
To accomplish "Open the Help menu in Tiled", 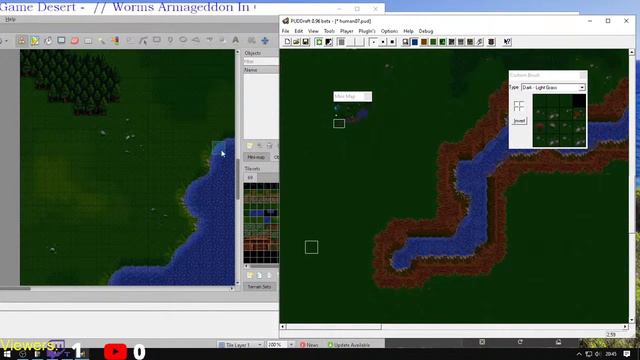I will pos(10,19).
